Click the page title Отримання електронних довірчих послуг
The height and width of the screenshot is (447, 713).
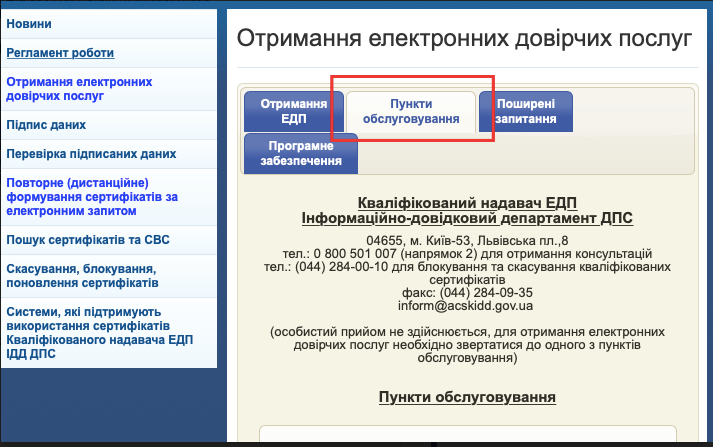click(x=464, y=39)
